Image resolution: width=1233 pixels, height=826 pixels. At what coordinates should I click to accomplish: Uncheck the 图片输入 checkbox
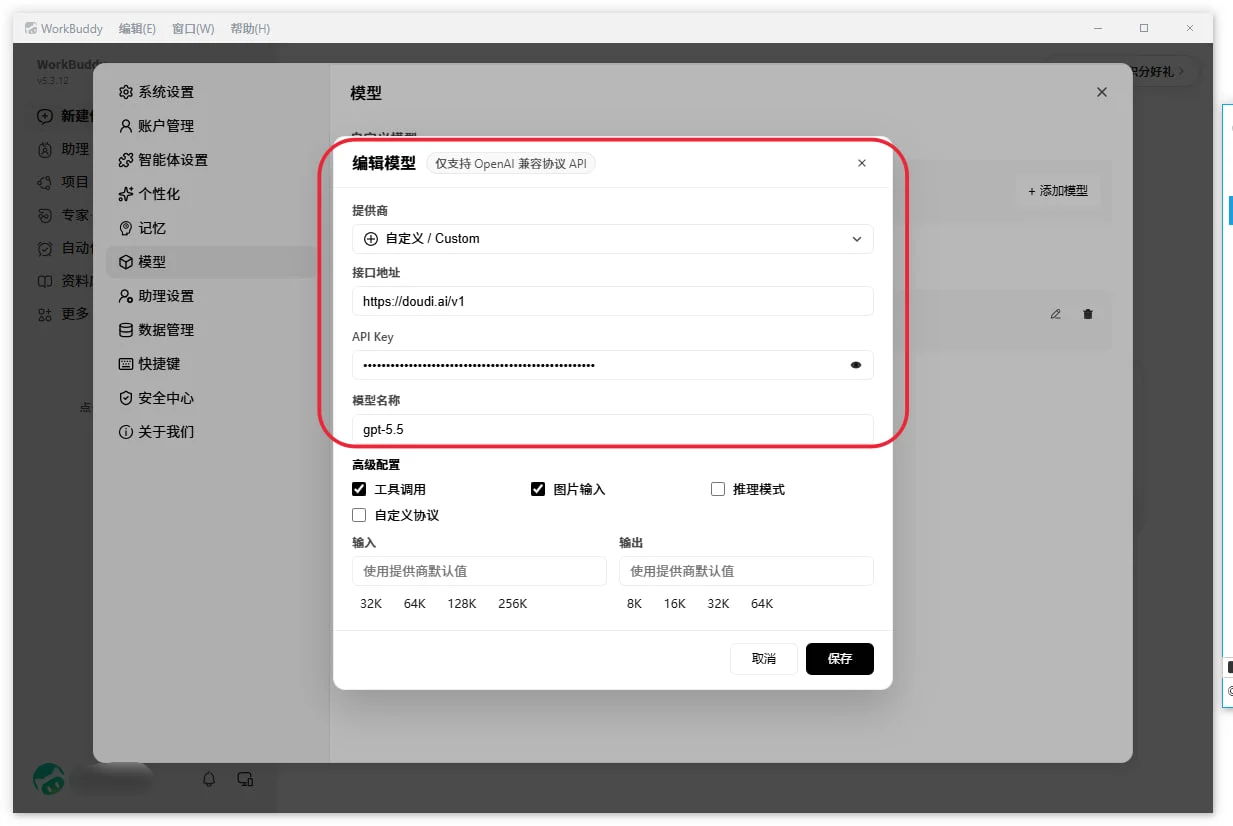(x=538, y=489)
